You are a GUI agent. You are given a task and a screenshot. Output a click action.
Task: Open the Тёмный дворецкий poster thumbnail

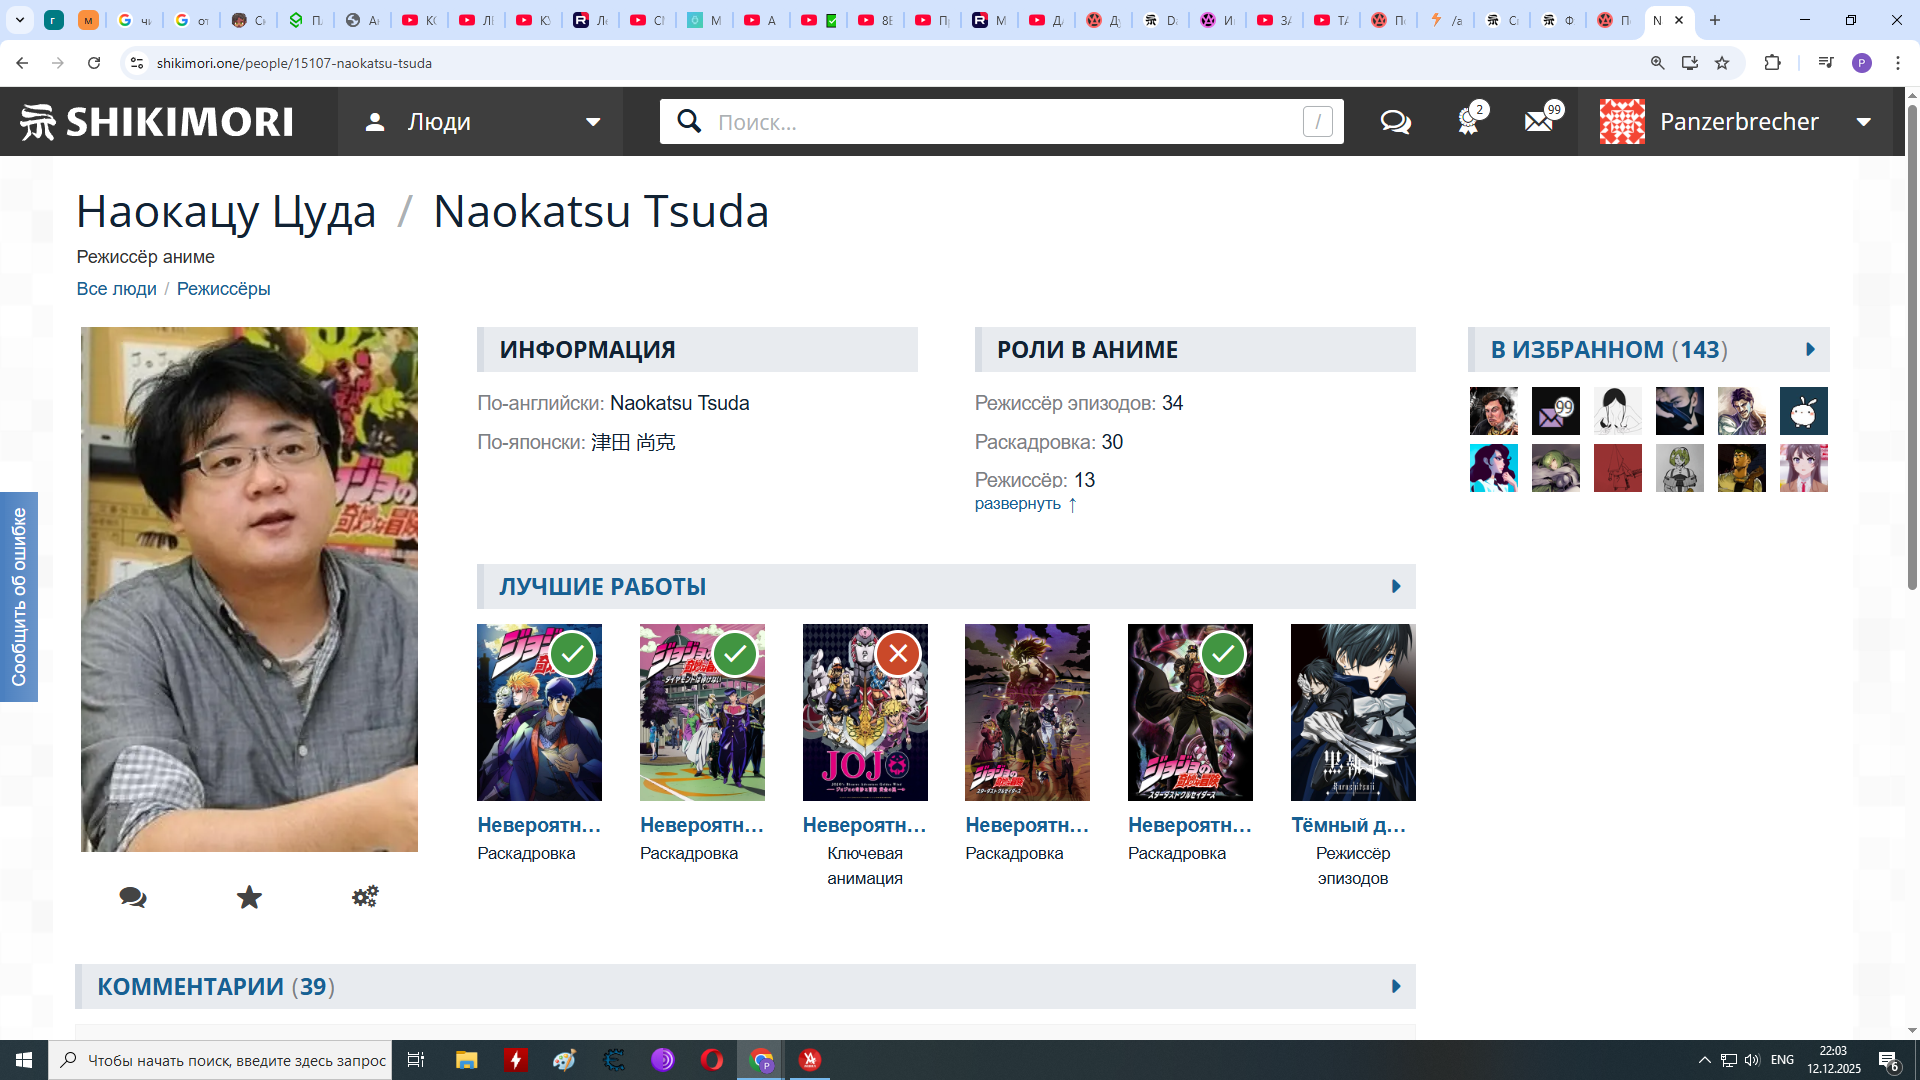[x=1352, y=712]
